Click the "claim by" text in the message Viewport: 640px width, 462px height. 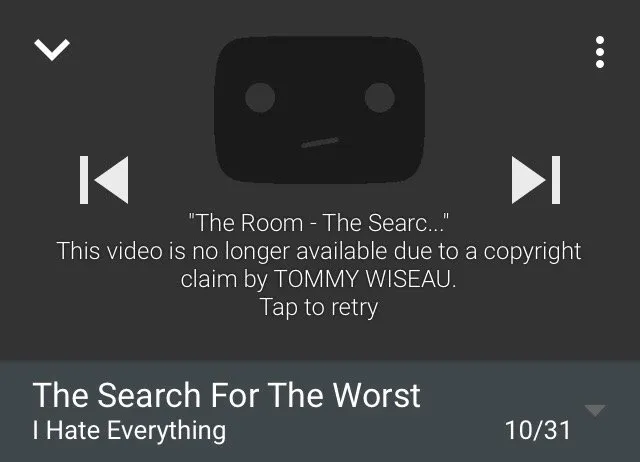click(224, 279)
